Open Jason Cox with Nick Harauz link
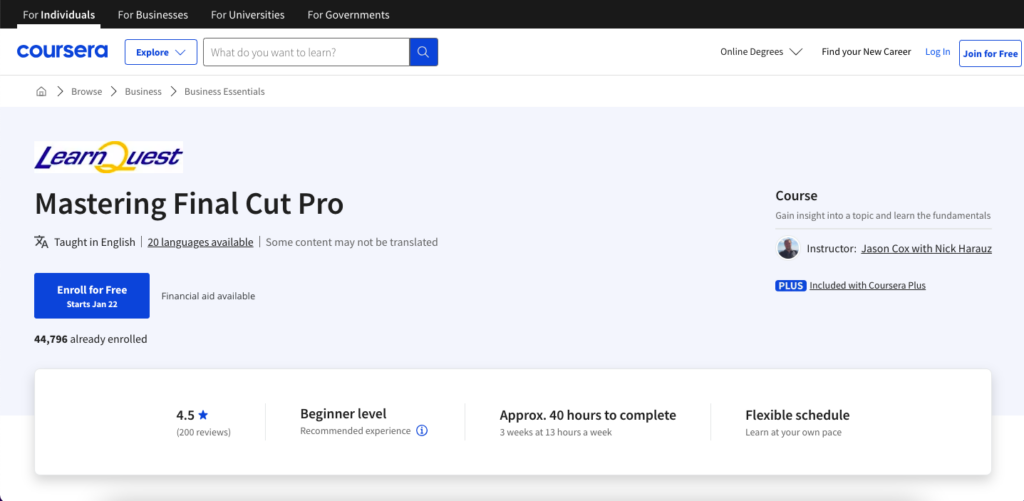 [926, 248]
